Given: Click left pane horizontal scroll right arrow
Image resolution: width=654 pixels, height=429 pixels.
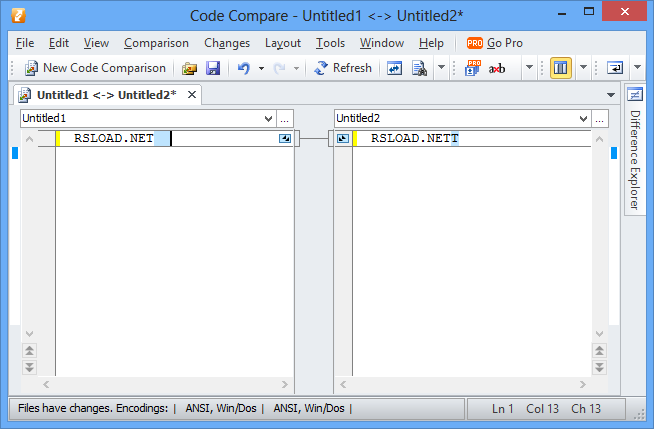Looking at the screenshot, I should 285,384.
